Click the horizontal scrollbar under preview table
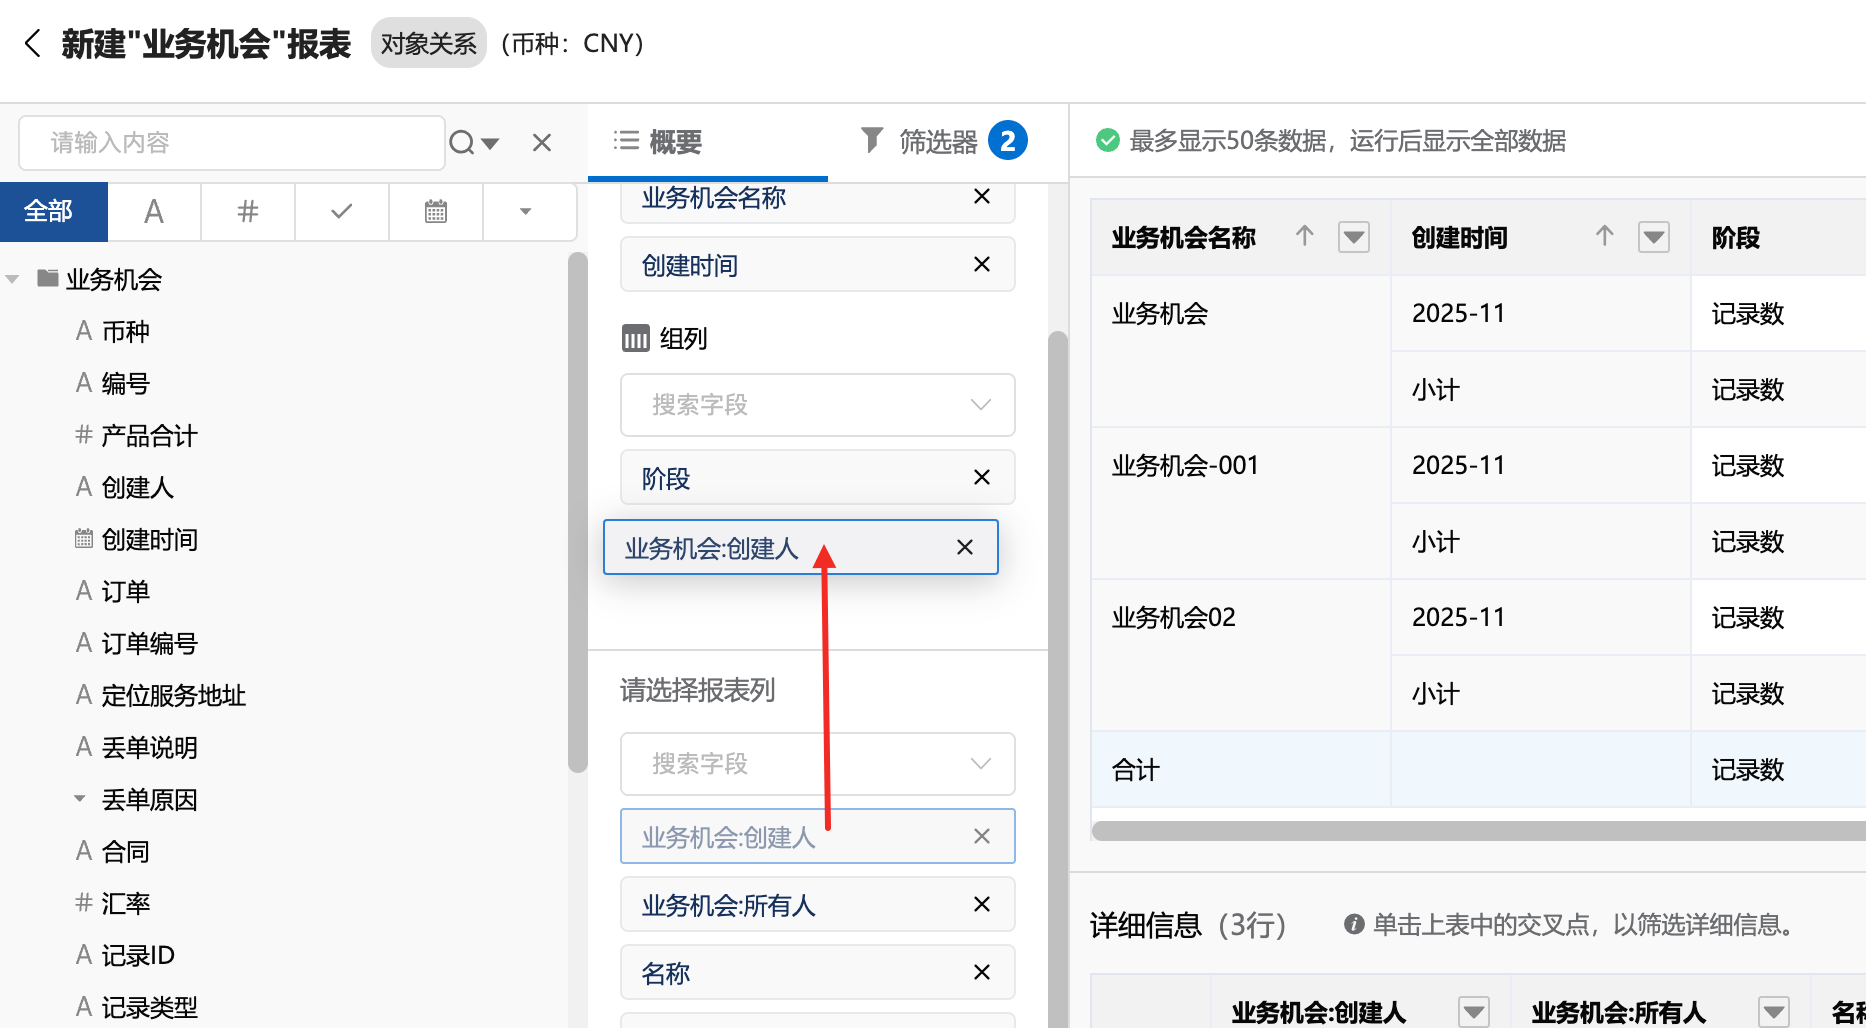 tap(1478, 831)
